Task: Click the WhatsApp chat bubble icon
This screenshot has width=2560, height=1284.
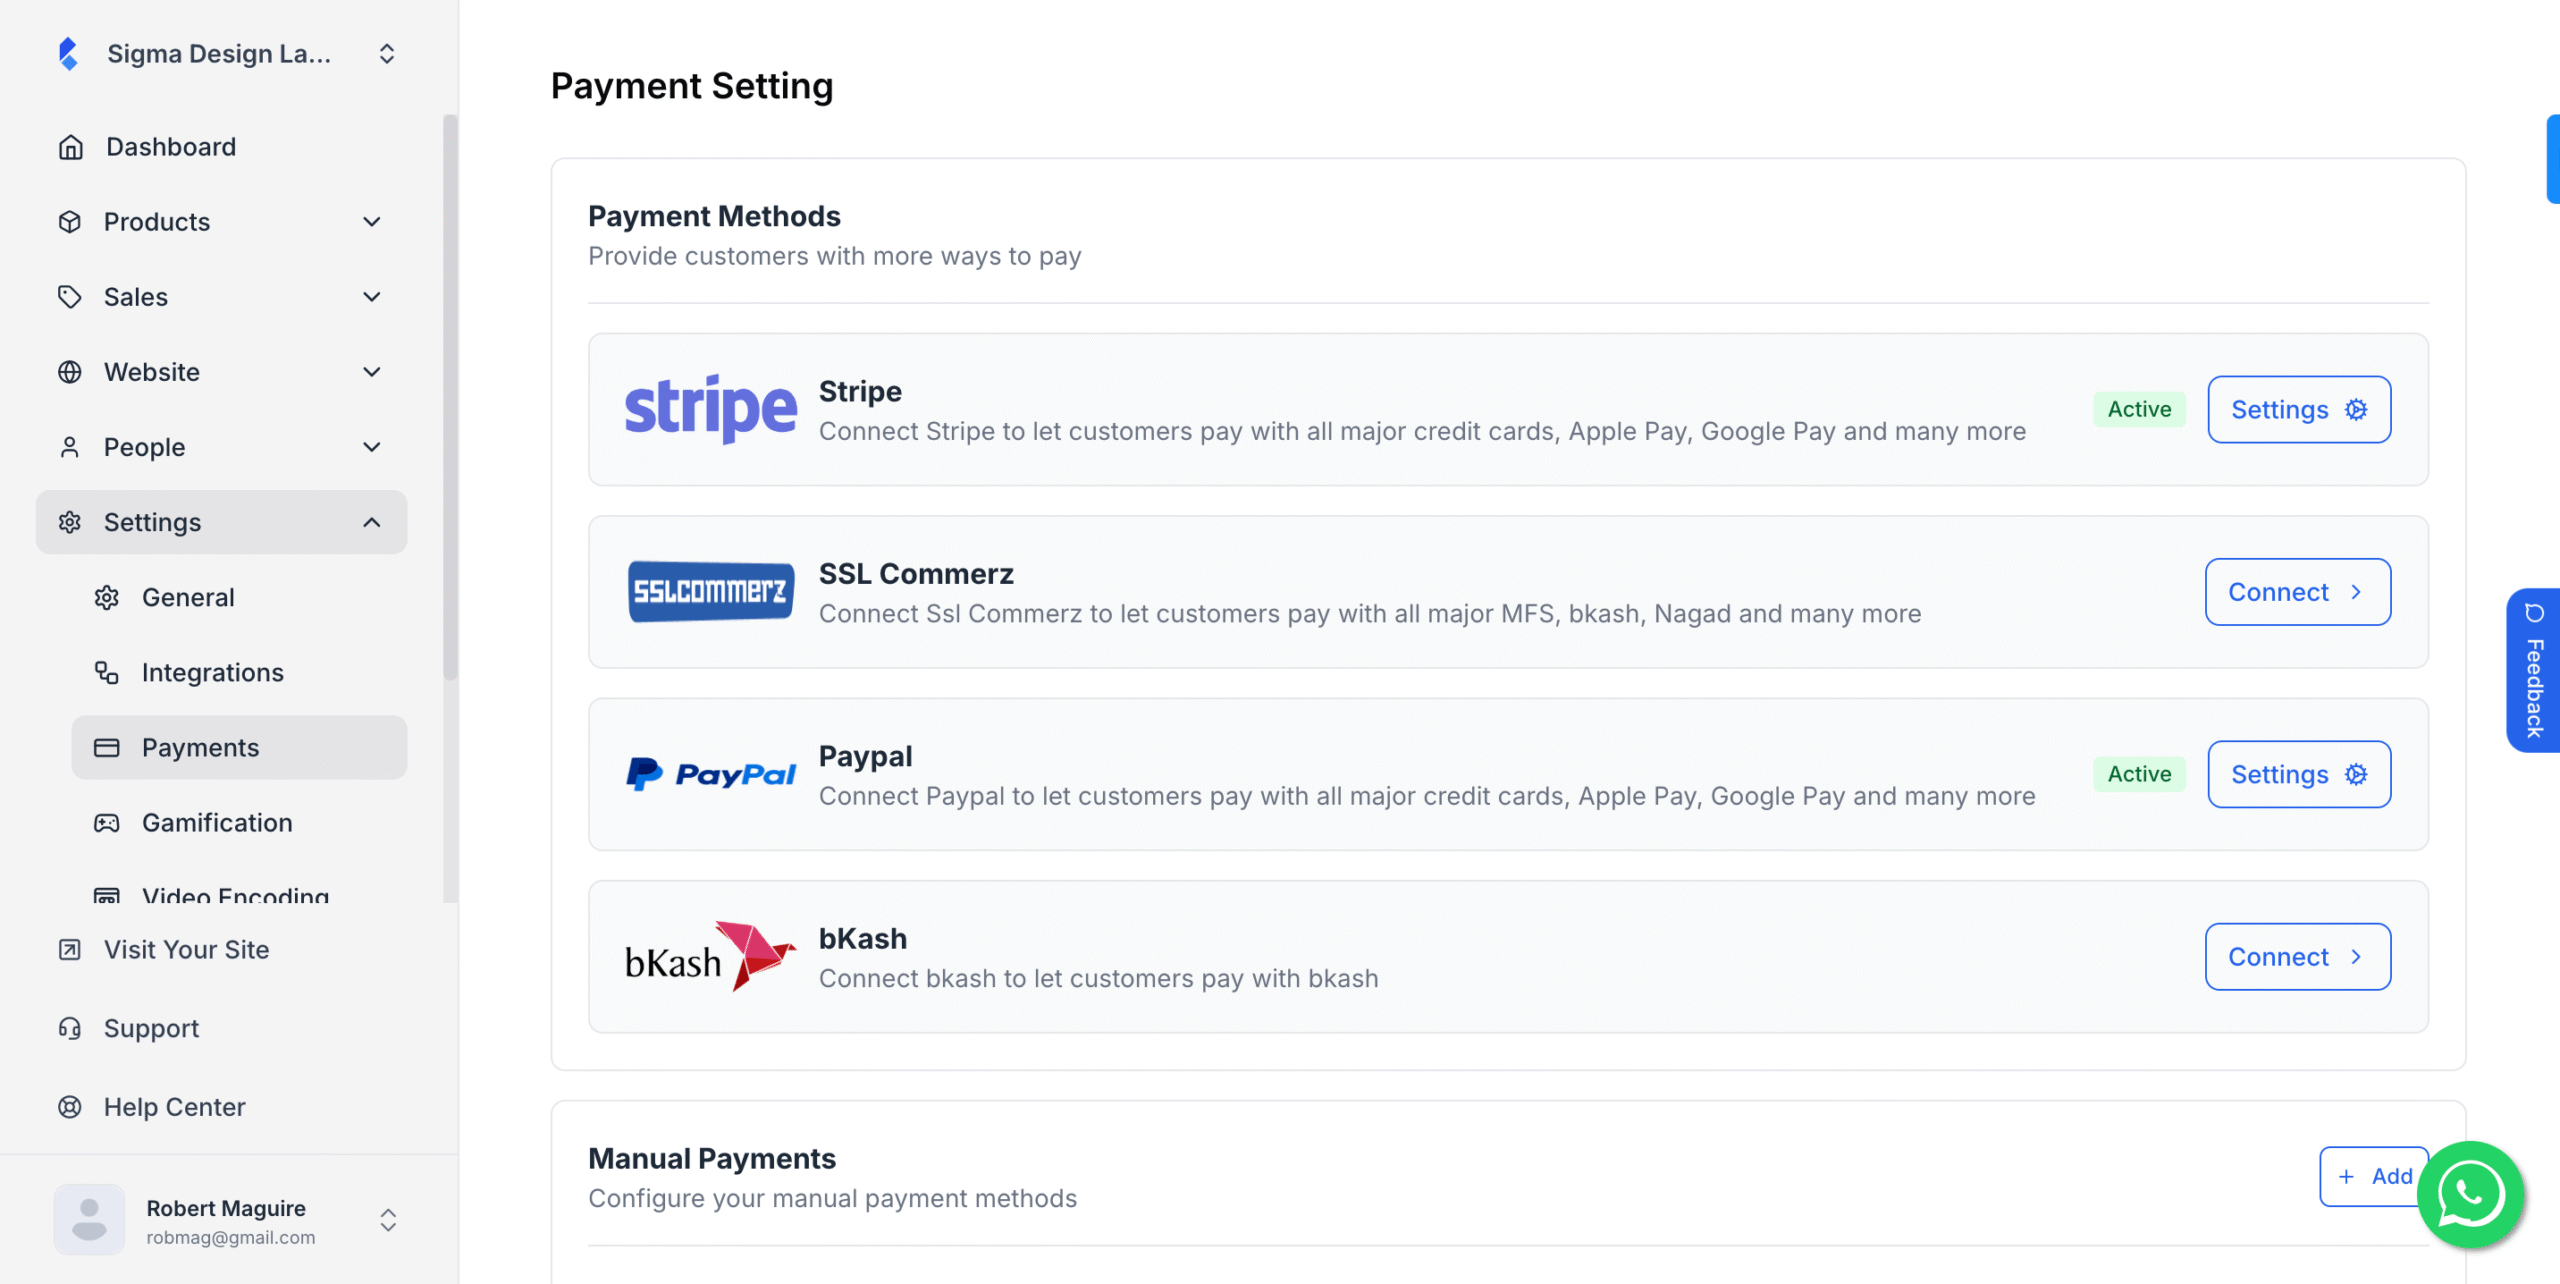Action: coord(2470,1194)
